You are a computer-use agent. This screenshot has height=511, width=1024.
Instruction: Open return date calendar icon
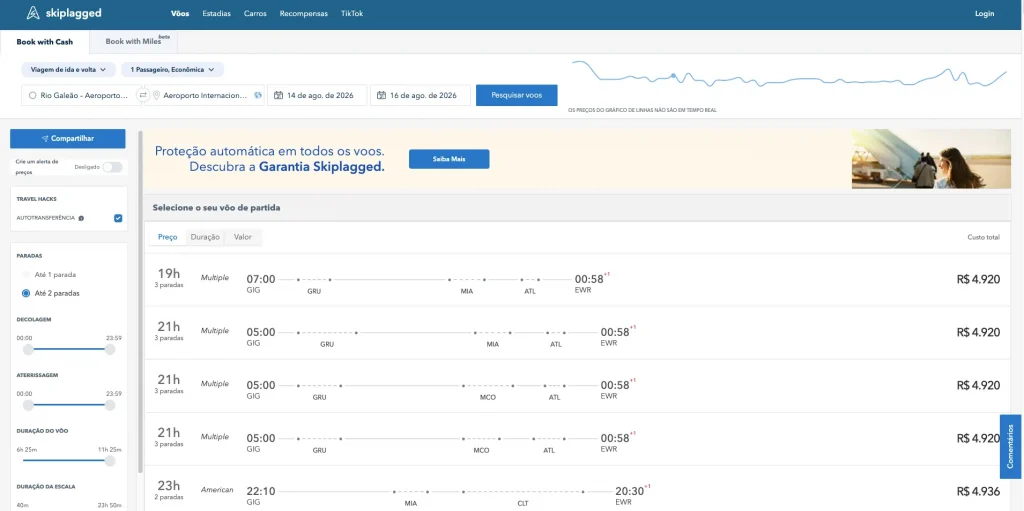[x=381, y=95]
